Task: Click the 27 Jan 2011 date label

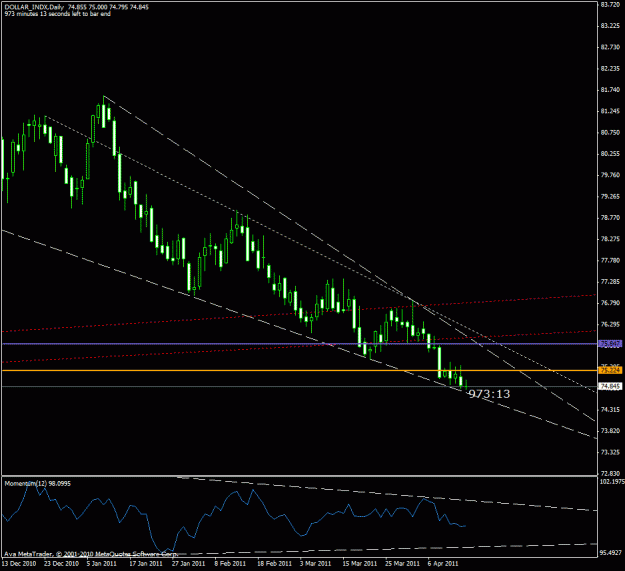Action: pos(189,563)
